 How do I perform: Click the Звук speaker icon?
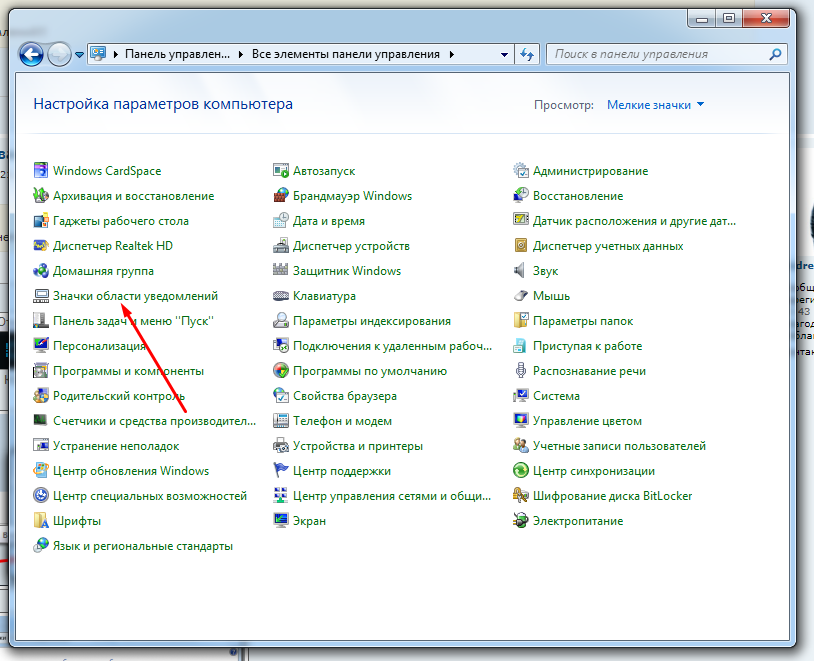tap(521, 271)
